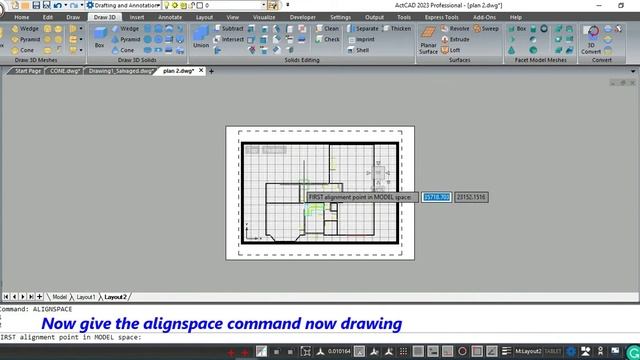Switch to the Layout1 sheet tab
Viewport: 640px width, 360px height.
coord(86,297)
